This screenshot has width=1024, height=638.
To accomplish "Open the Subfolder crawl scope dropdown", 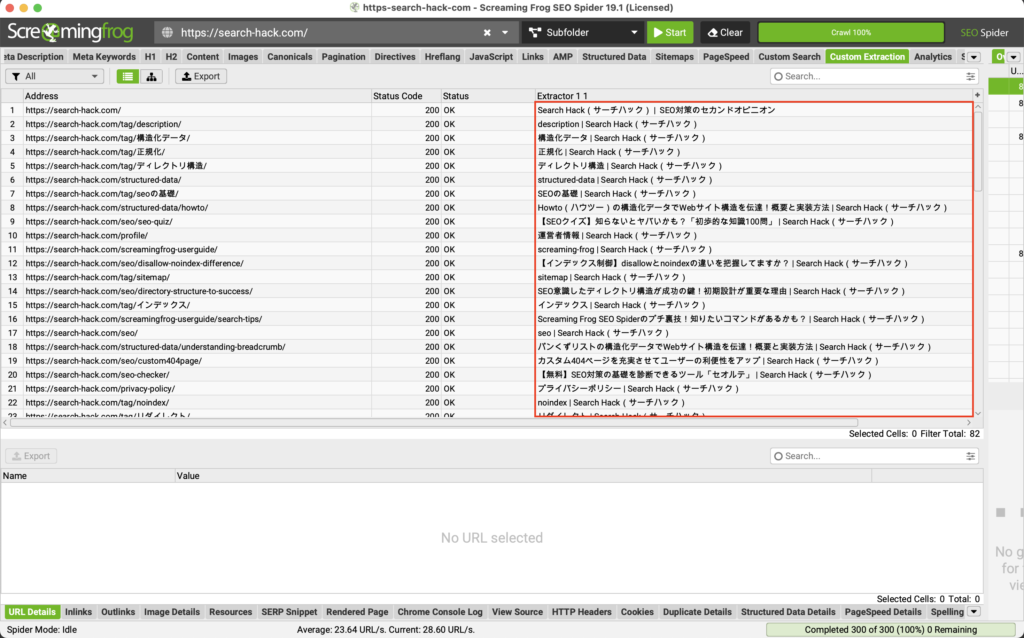I will click(x=583, y=33).
